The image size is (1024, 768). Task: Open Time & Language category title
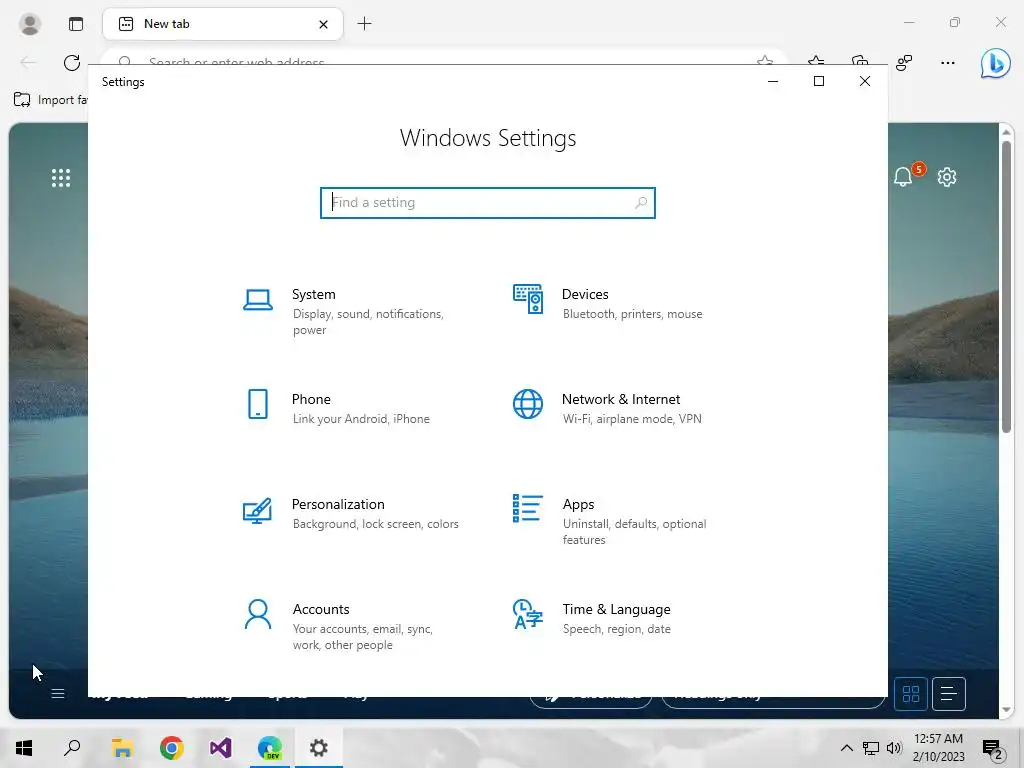pyautogui.click(x=616, y=609)
